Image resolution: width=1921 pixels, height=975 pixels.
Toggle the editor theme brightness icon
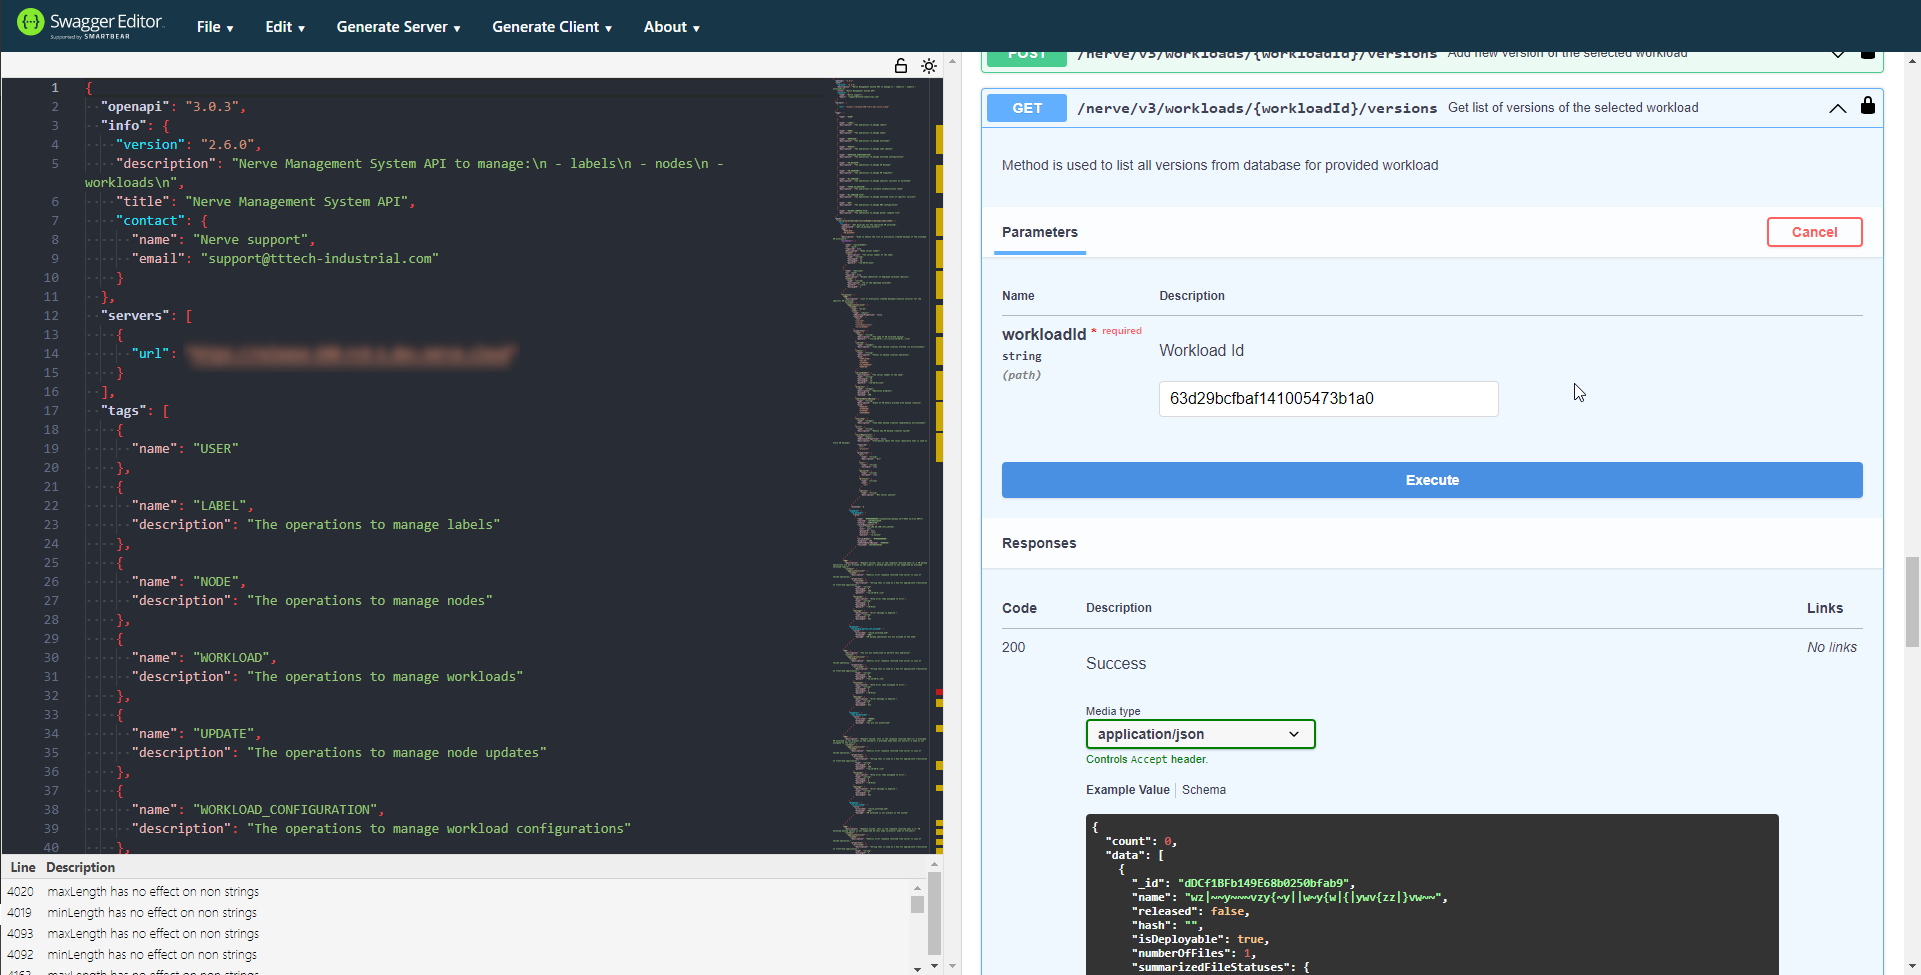tap(929, 66)
